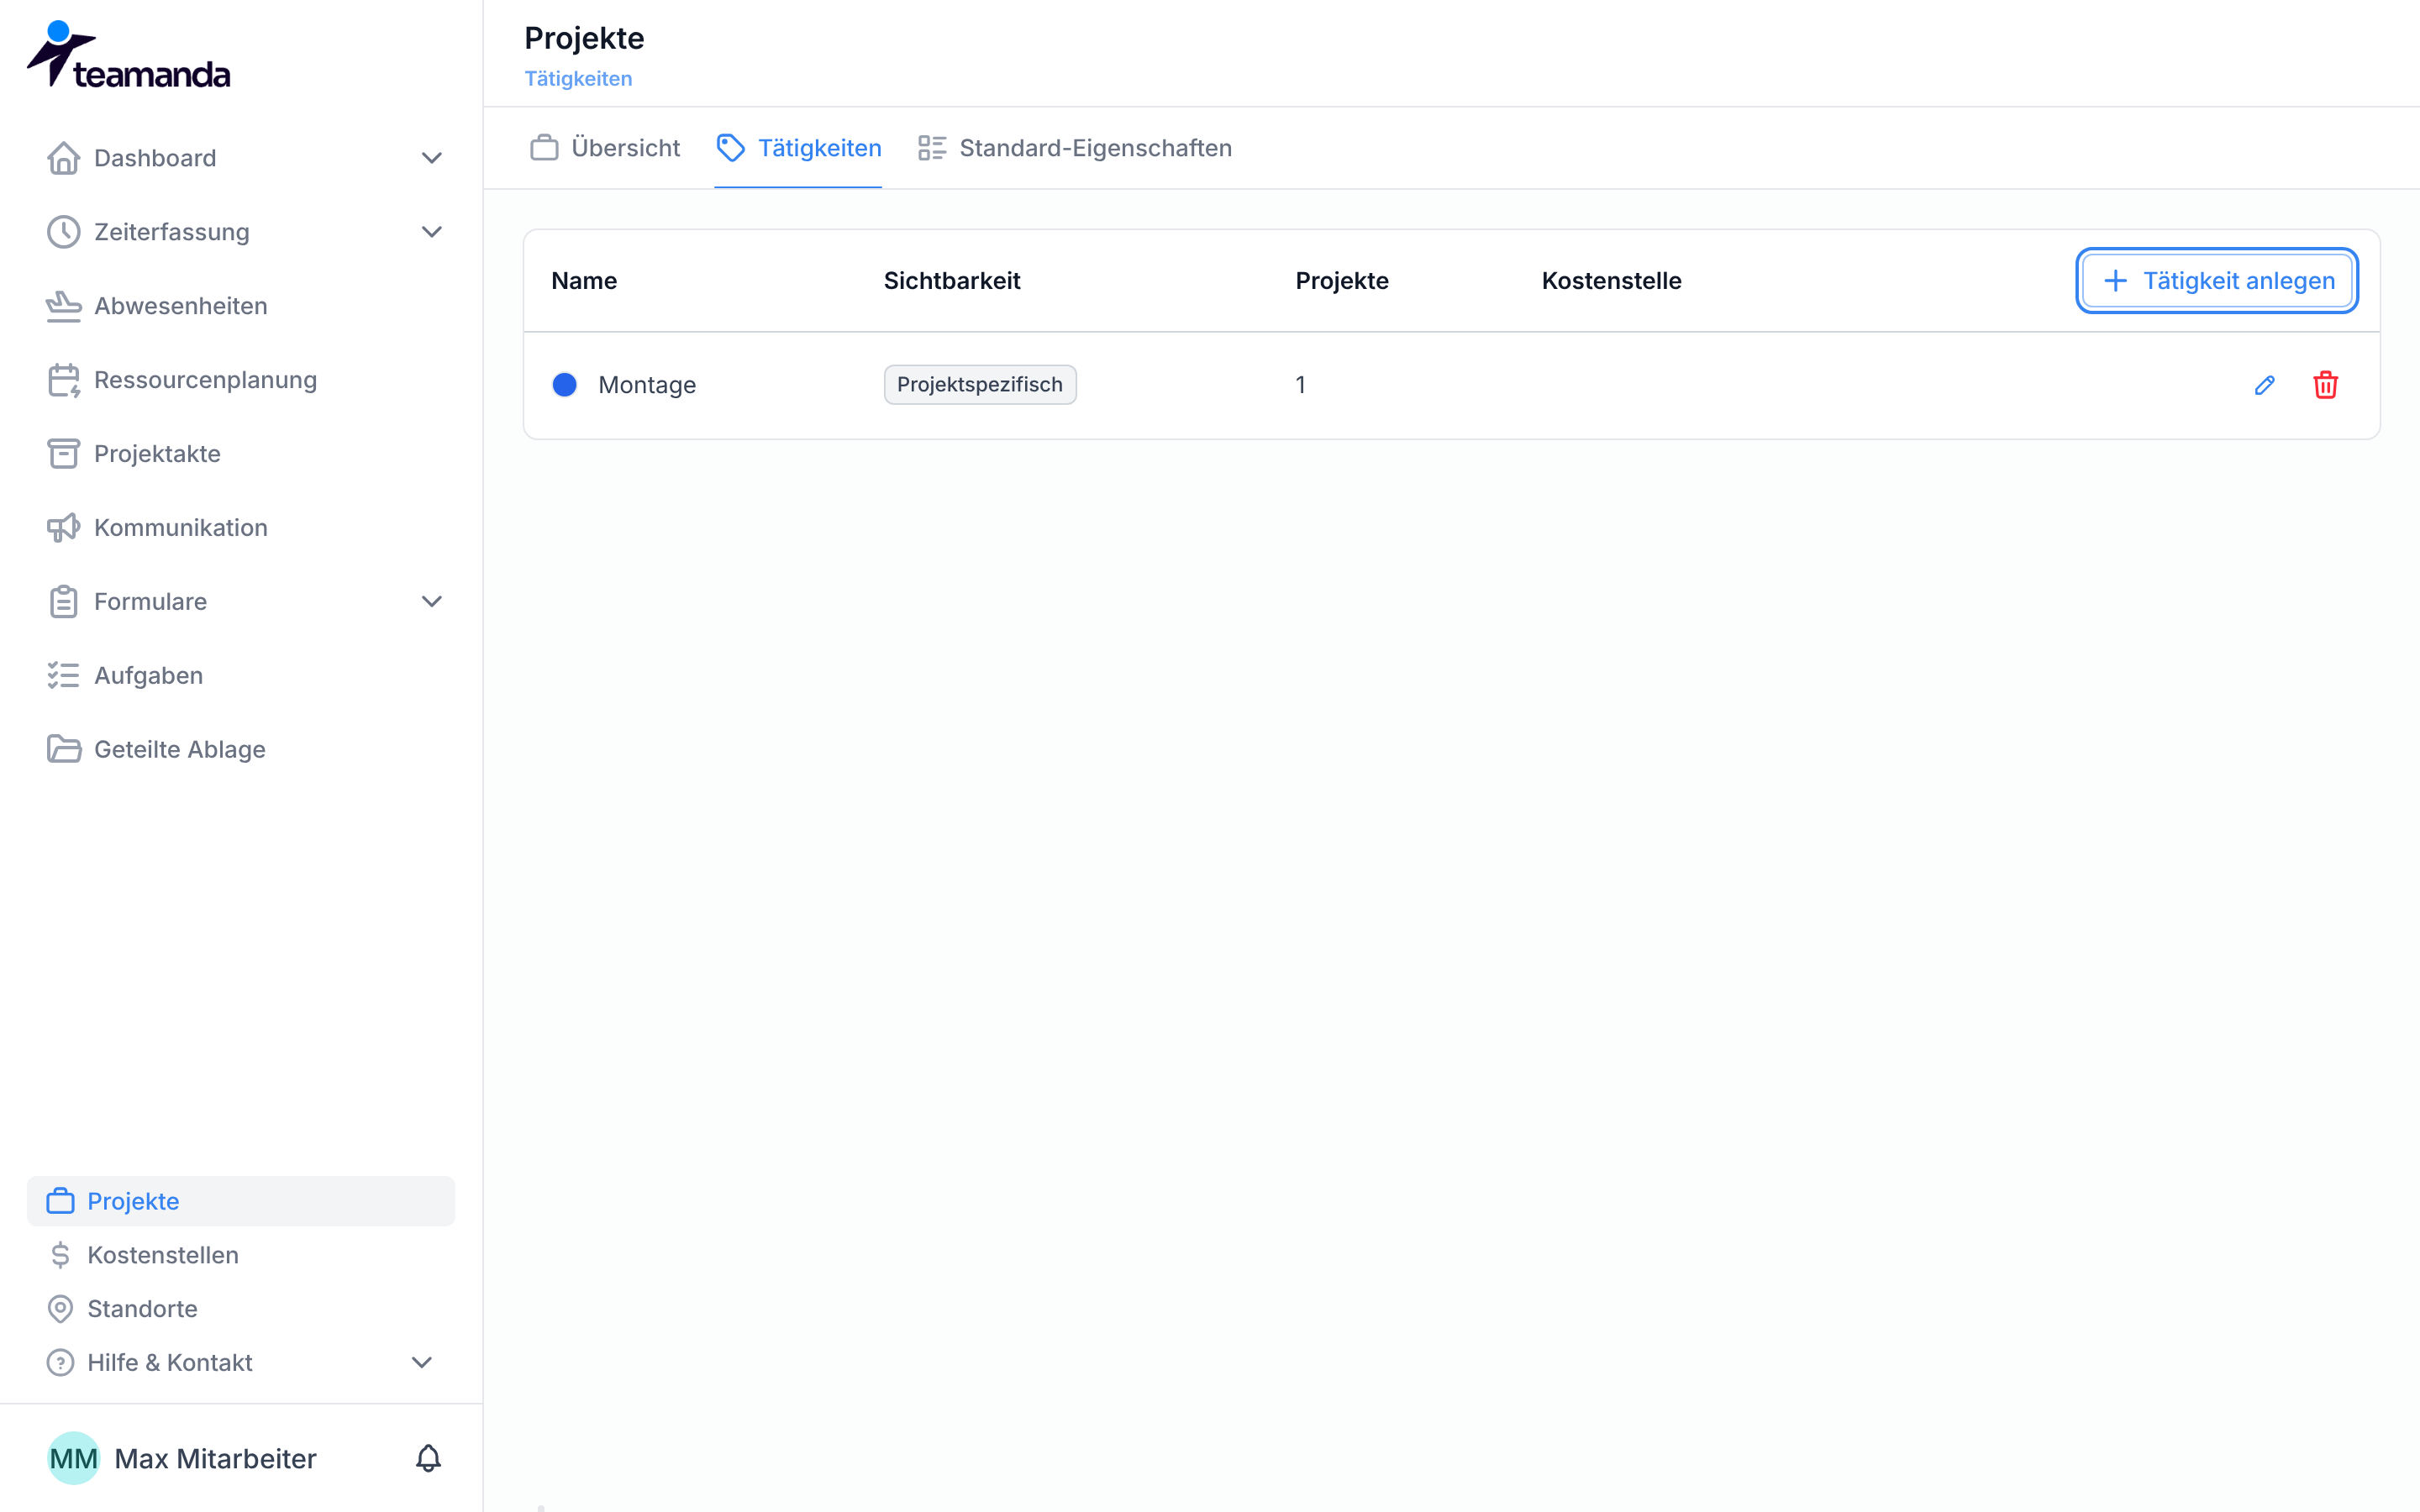The height and width of the screenshot is (1512, 2420).
Task: Click the Hilfe & Kontakt question icon
Action: pos(60,1363)
